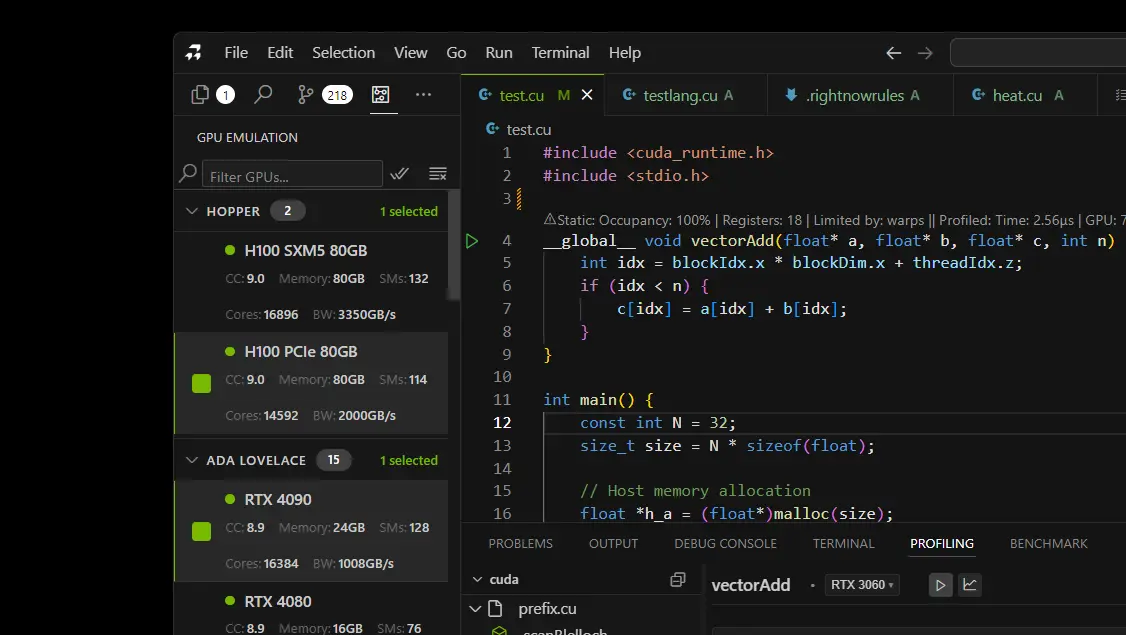Deselect the H100 PCIe 80GB checkbox
1126x635 pixels.
[202, 383]
